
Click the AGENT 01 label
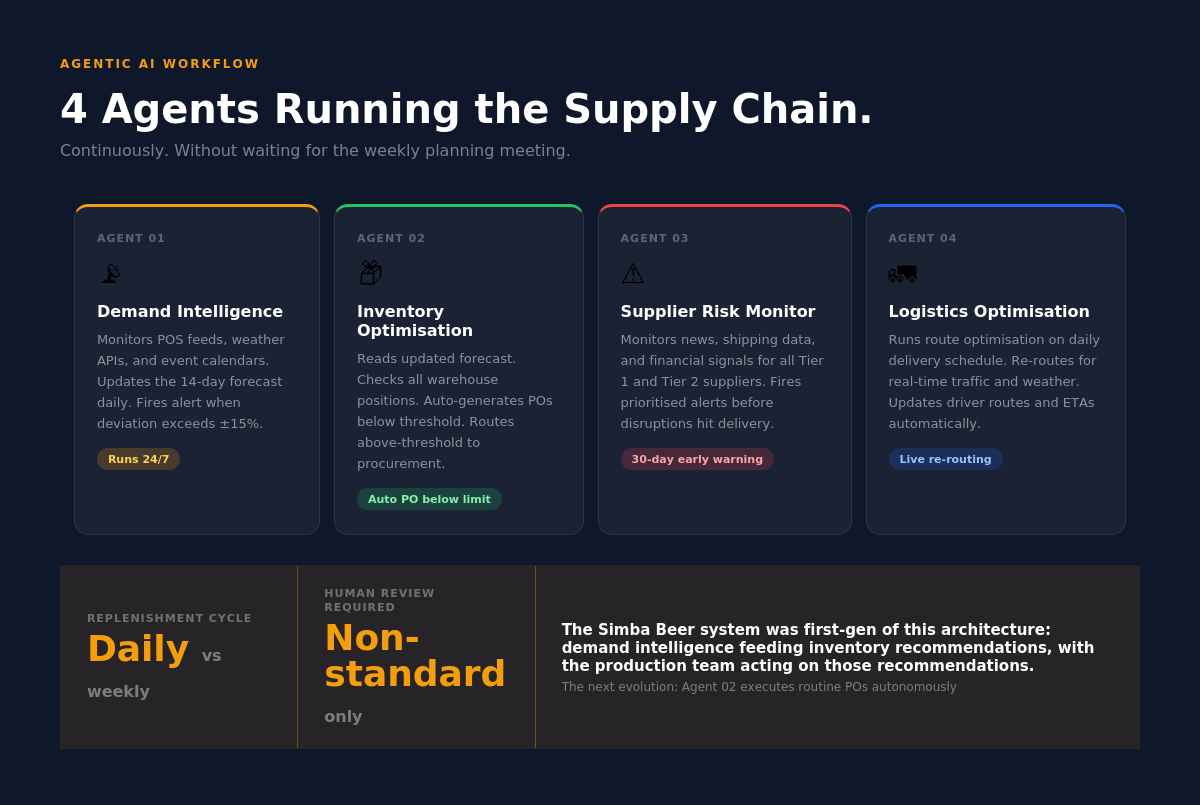[131, 238]
